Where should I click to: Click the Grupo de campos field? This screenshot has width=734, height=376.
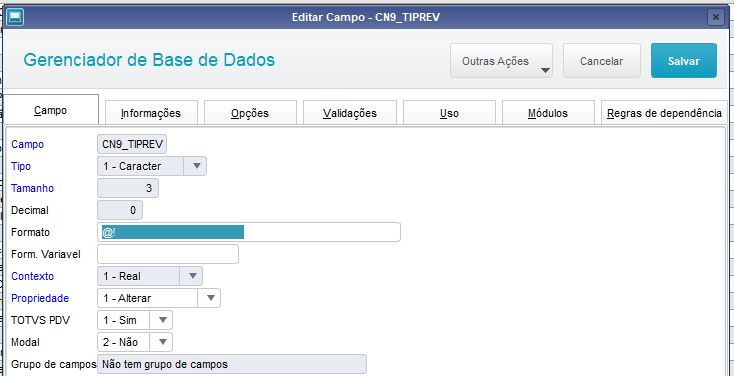coord(232,364)
